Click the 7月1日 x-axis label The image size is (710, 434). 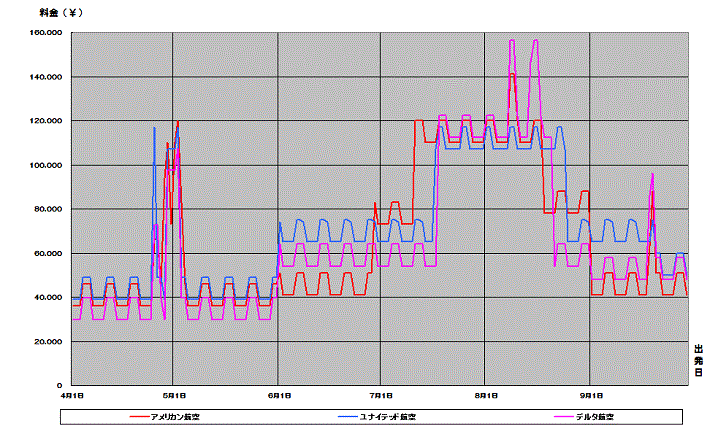381,396
